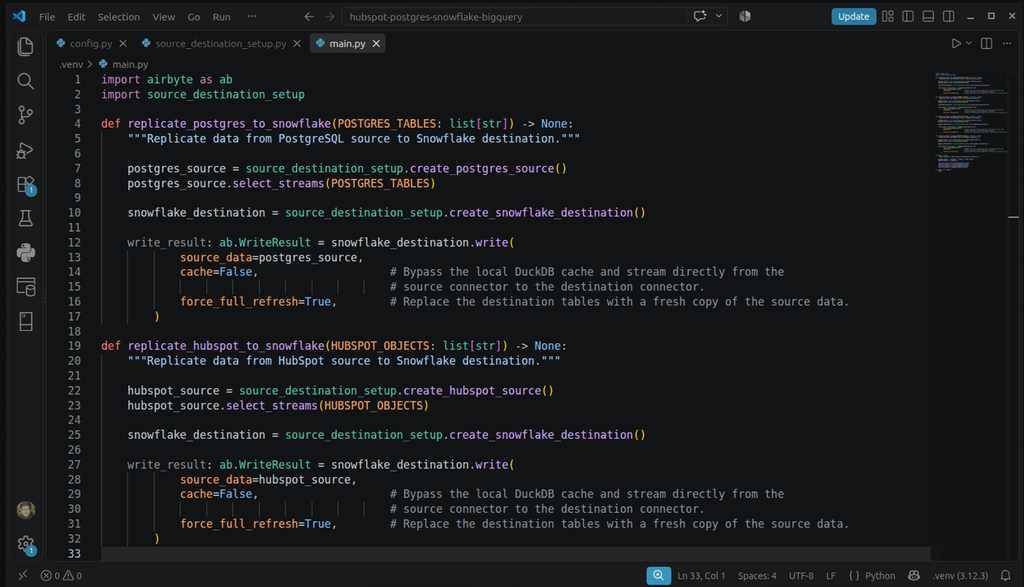Click the hubspot-postgres-snowflake-bigquery search box
The height and width of the screenshot is (587, 1024).
click(x=515, y=16)
